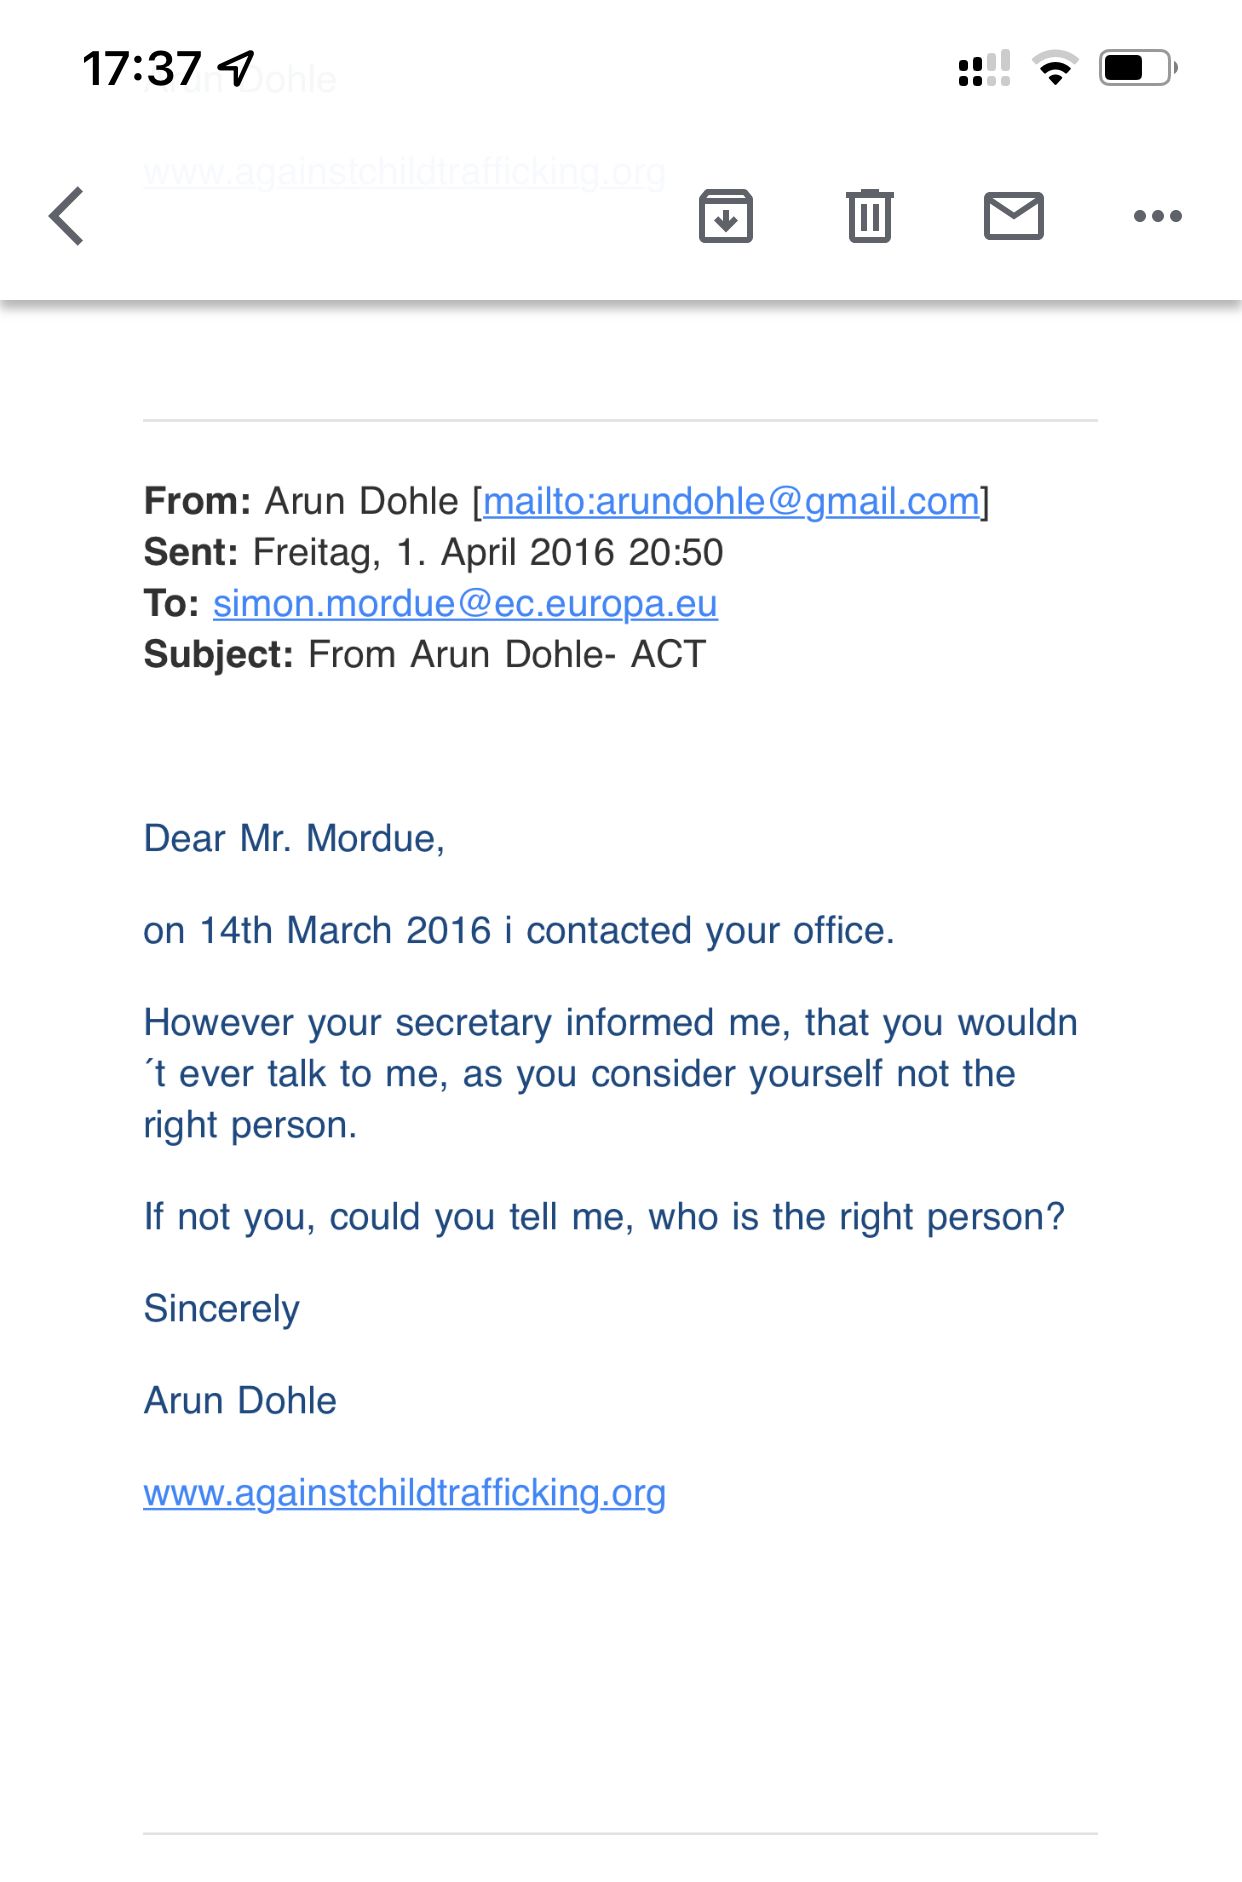Tap the Wi-Fi status icon
The height and width of the screenshot is (1882, 1242).
tap(1055, 69)
